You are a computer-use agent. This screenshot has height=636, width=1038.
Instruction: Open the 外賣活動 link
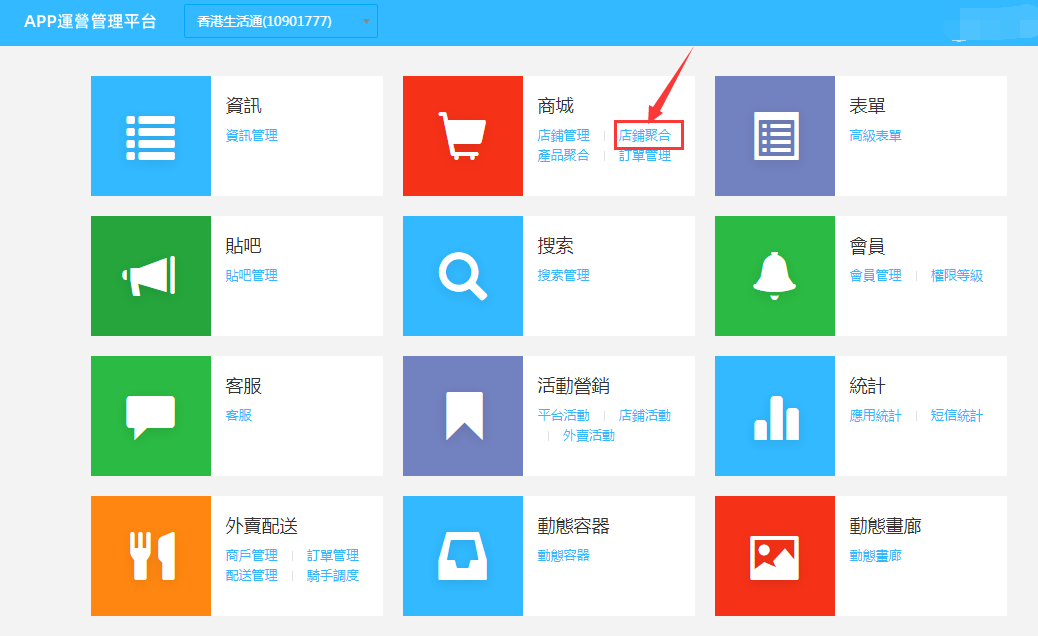coord(589,435)
